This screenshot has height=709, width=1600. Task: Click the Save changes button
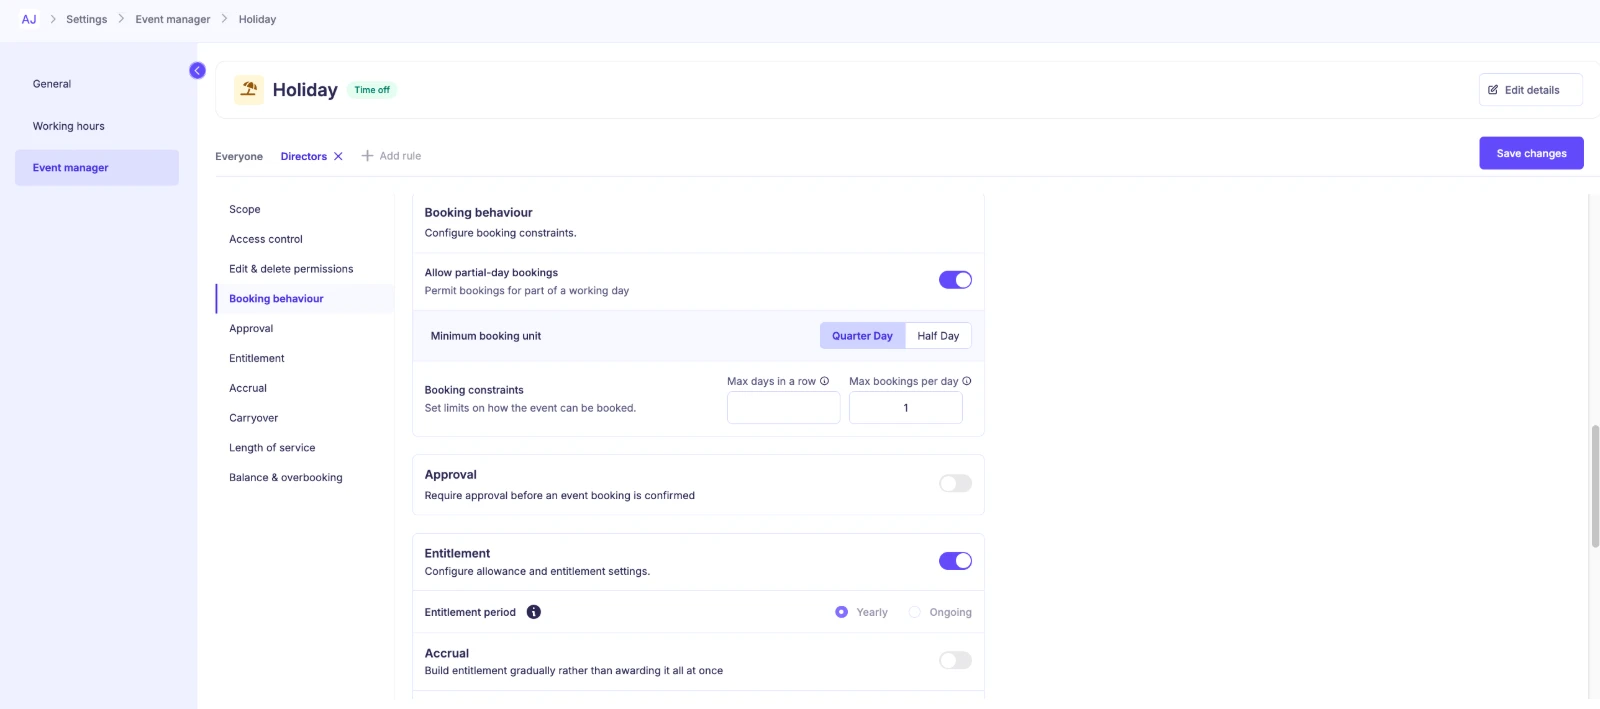click(1531, 153)
